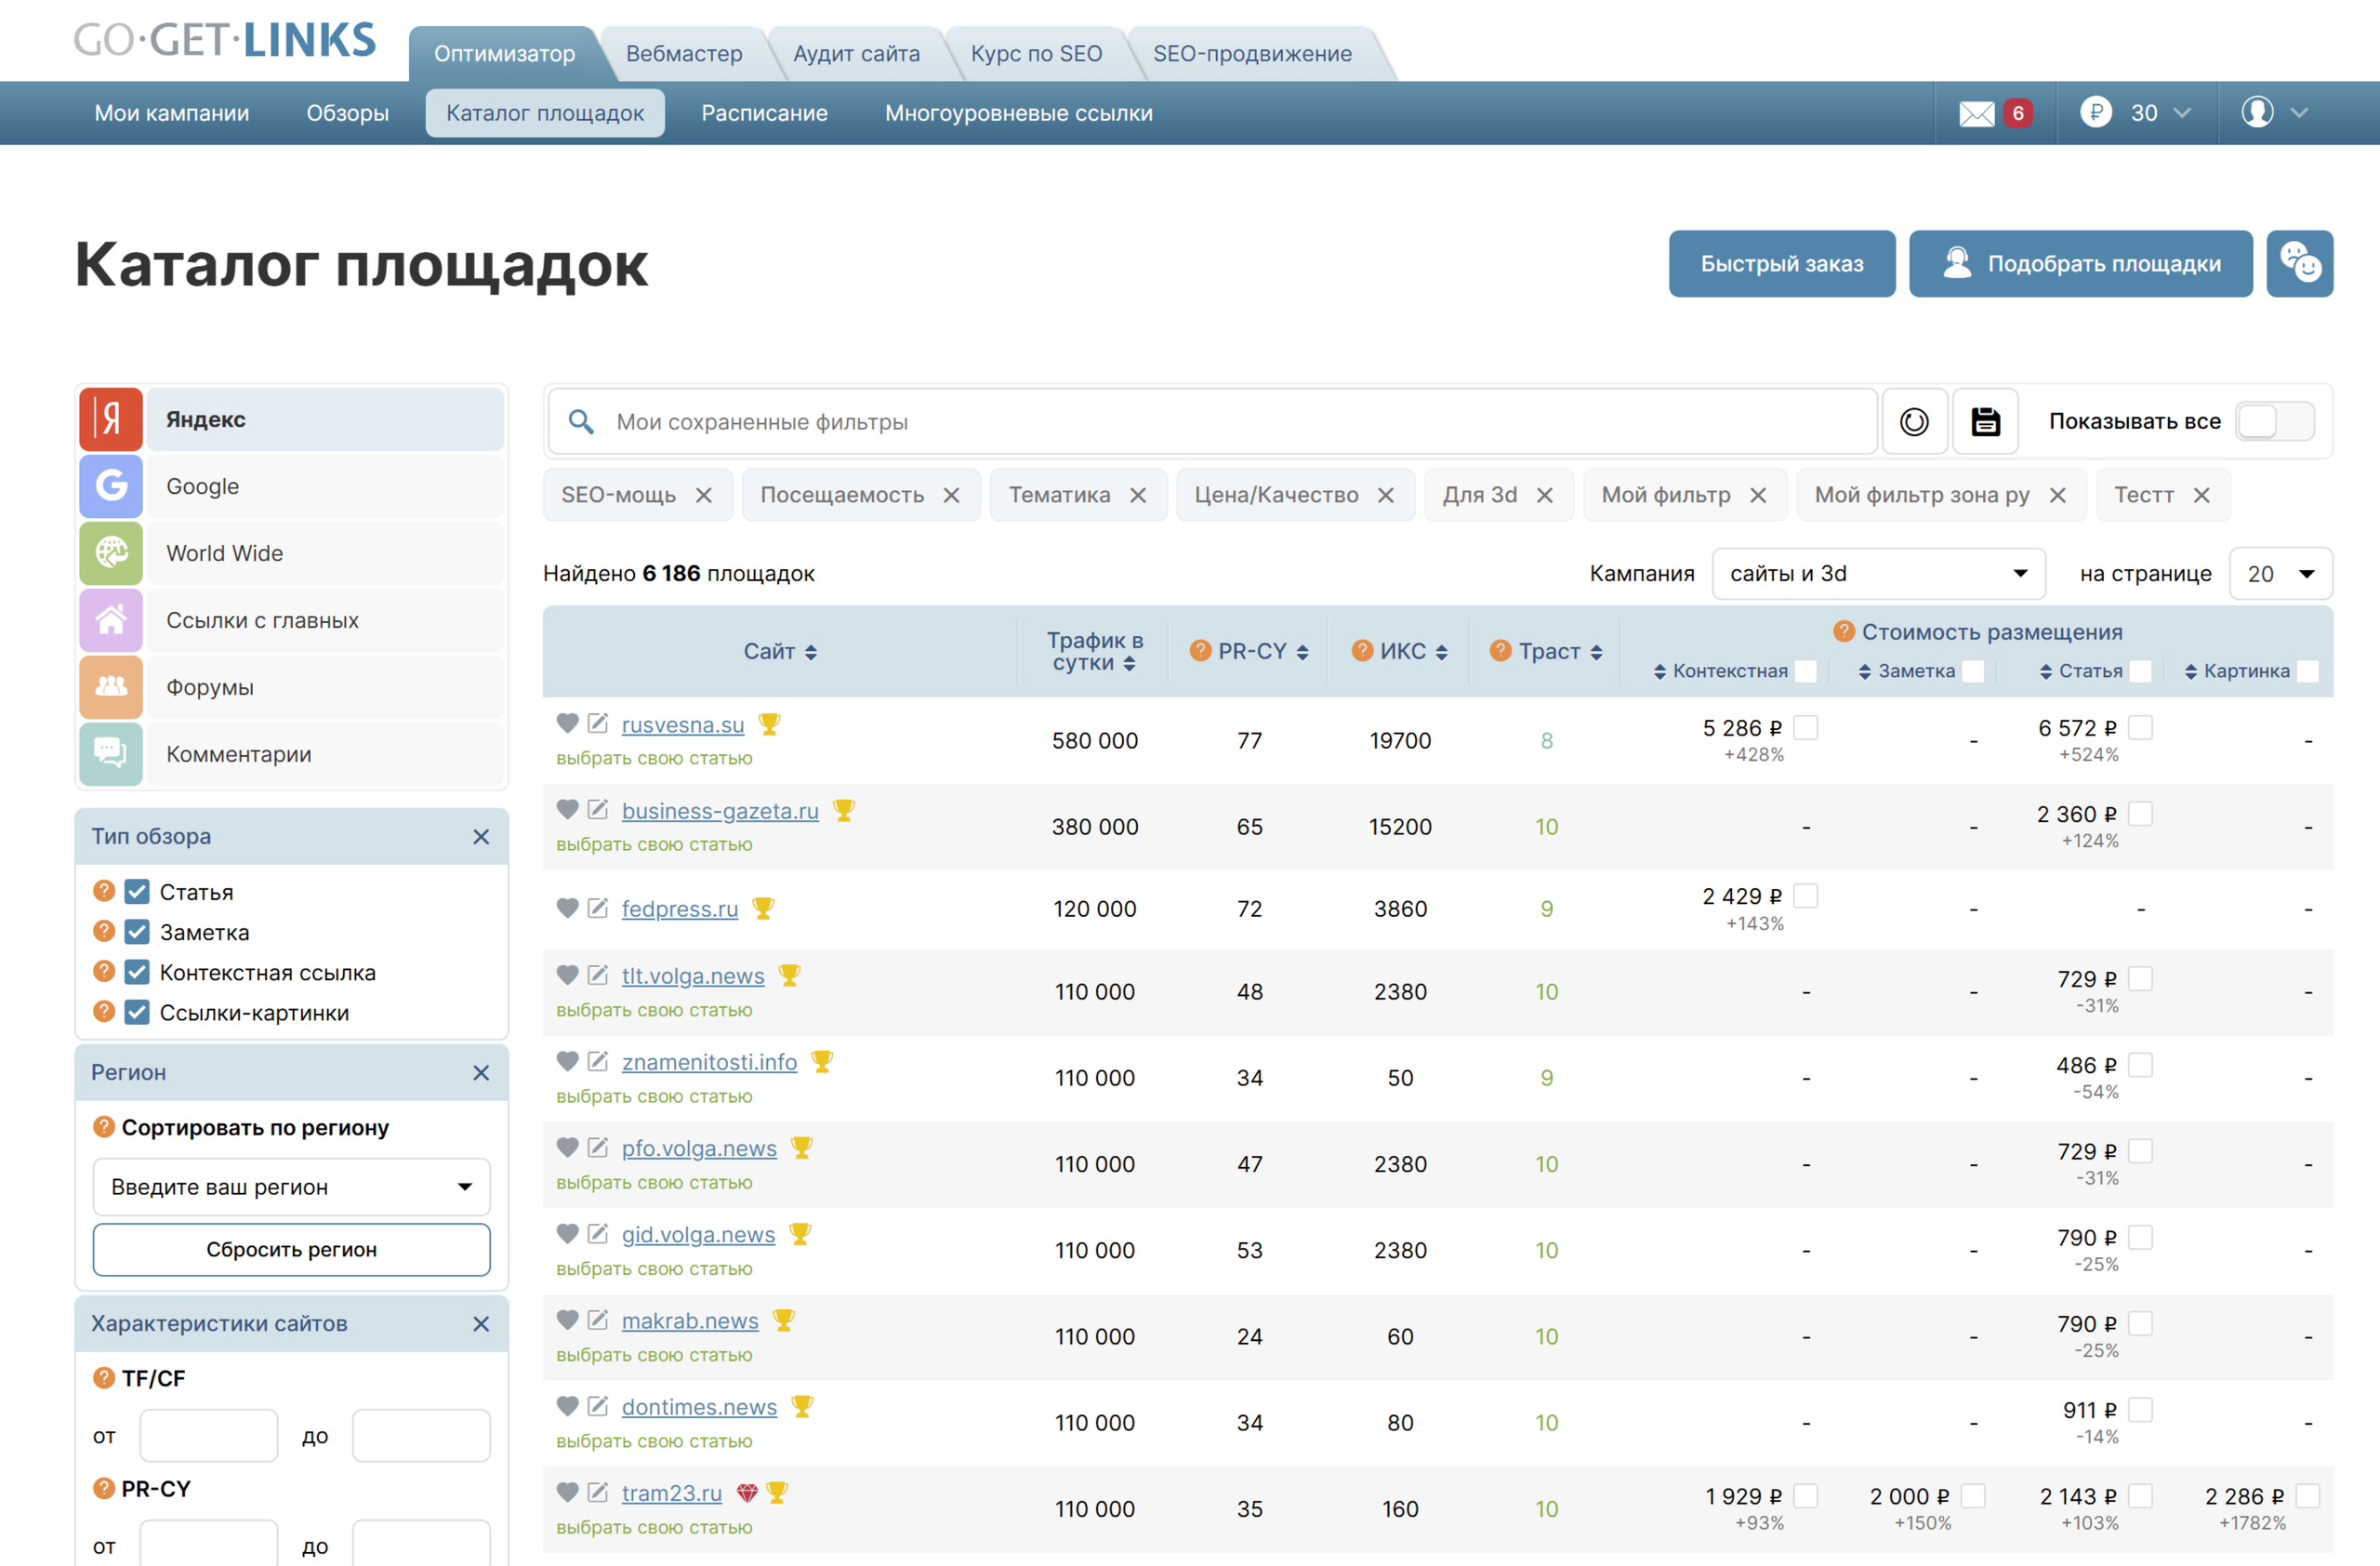
Task: Switch to the Вебмастер tab
Action: [684, 54]
